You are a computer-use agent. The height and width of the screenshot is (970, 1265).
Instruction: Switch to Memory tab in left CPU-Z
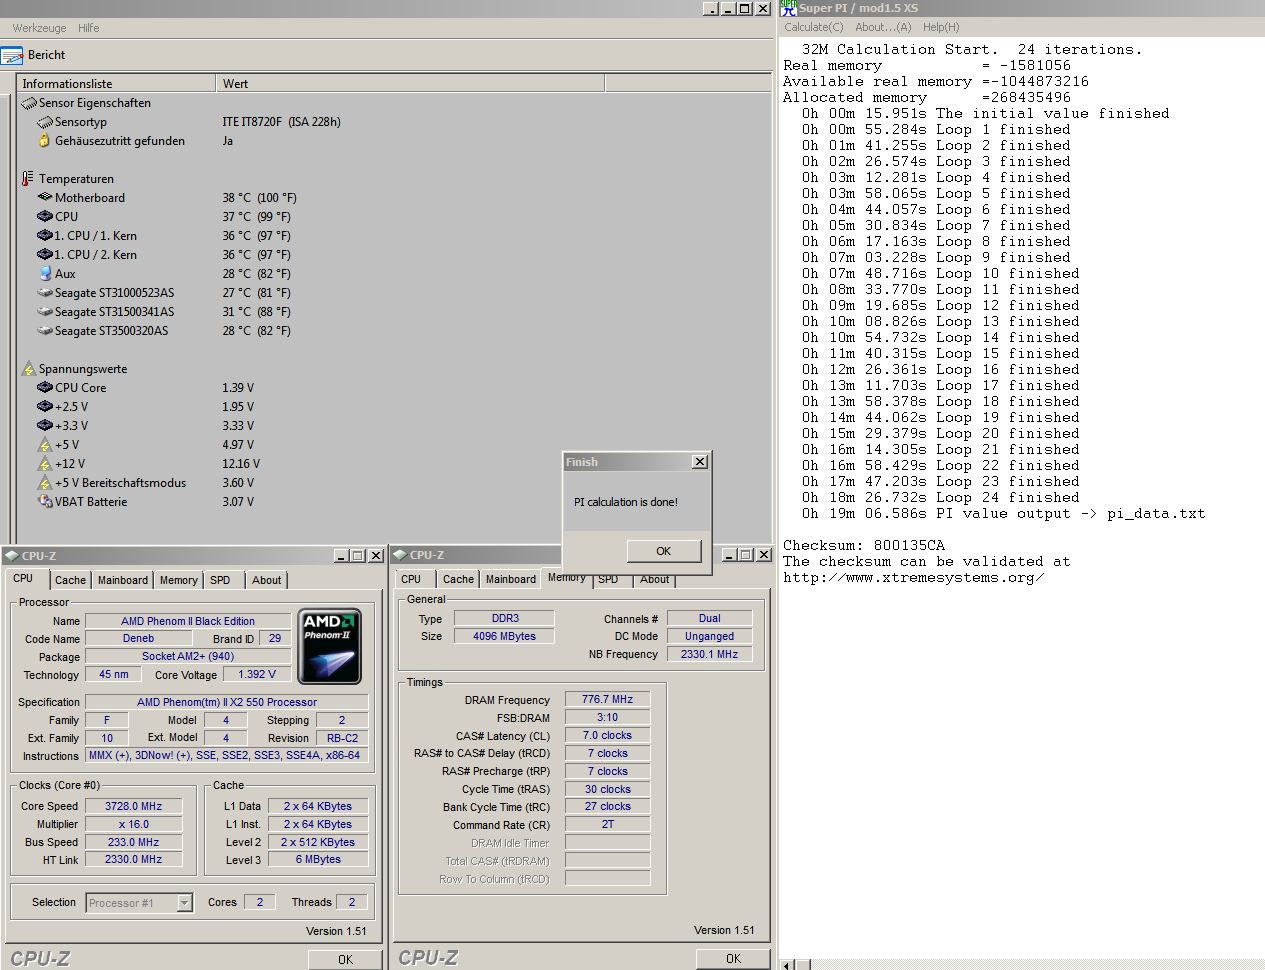(x=178, y=580)
